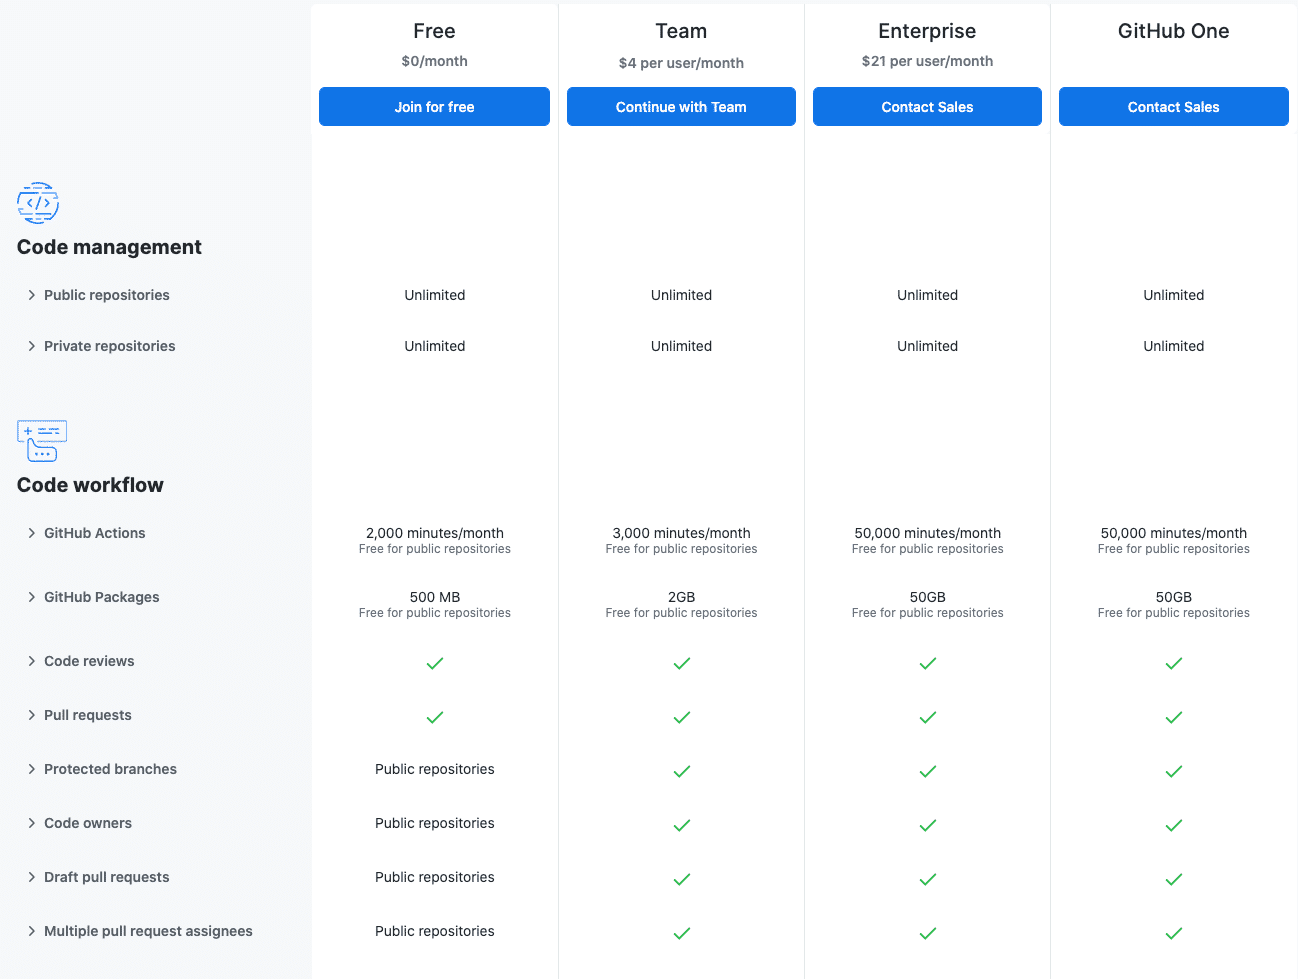Screen dimensions: 1298x979
Task: Click the Free plan checkmark for Code reviews
Action: [x=434, y=663]
